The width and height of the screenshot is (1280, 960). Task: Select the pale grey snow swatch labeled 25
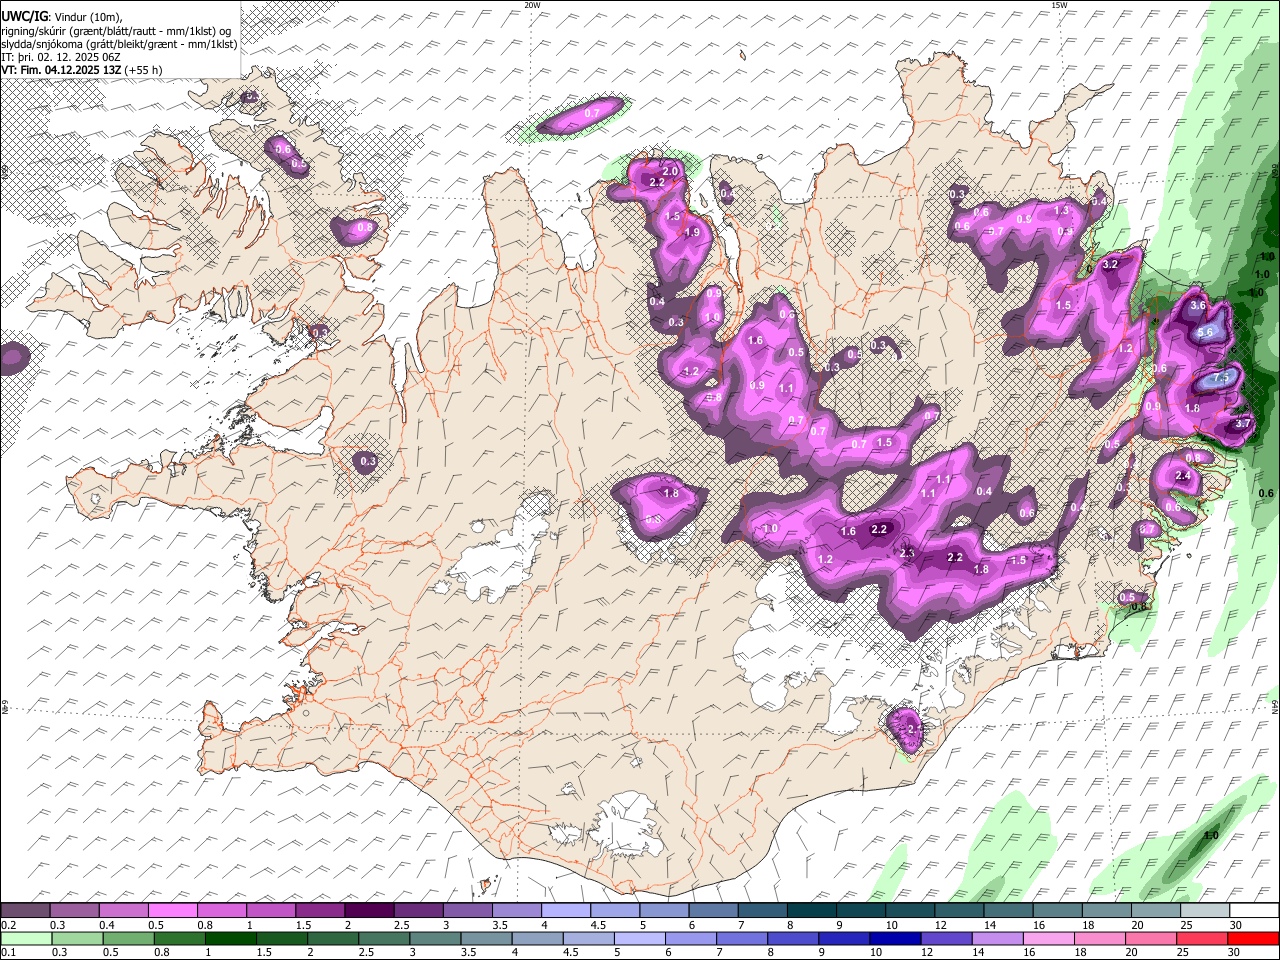pyautogui.click(x=1203, y=910)
